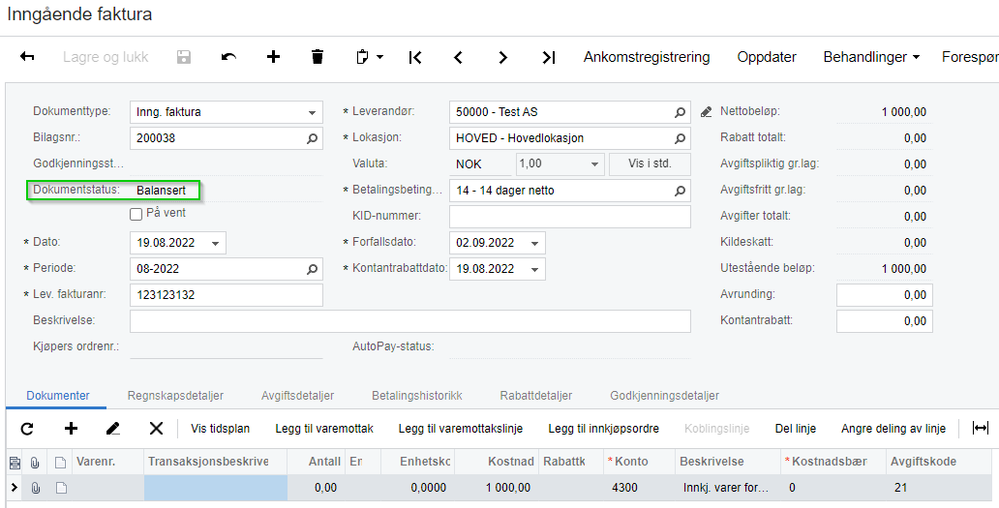Switch to Rabattdetaljer tab
The width and height of the screenshot is (999, 508).
[x=536, y=396]
